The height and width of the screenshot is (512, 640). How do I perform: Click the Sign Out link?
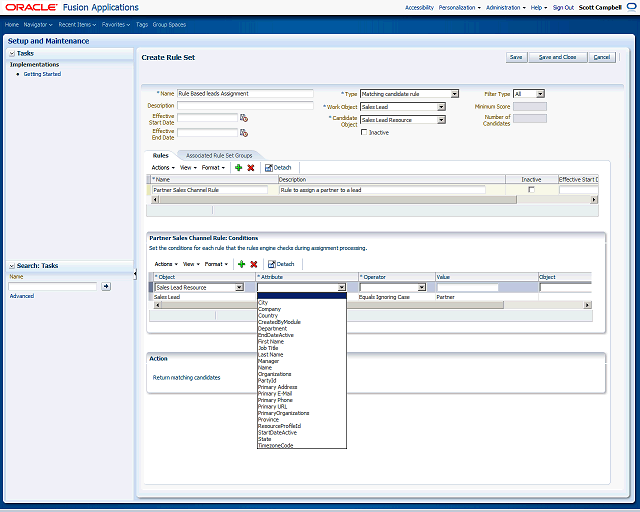(x=563, y=7)
